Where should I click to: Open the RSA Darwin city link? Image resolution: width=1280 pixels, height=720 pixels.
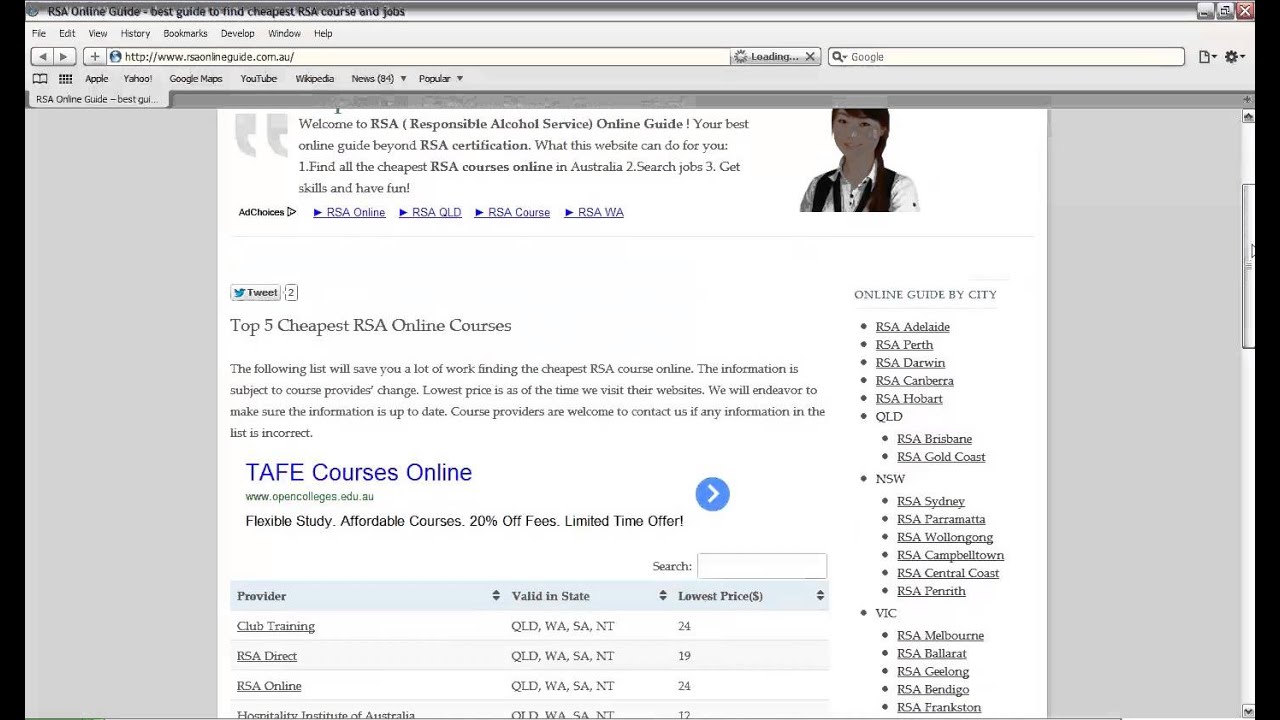(910, 363)
